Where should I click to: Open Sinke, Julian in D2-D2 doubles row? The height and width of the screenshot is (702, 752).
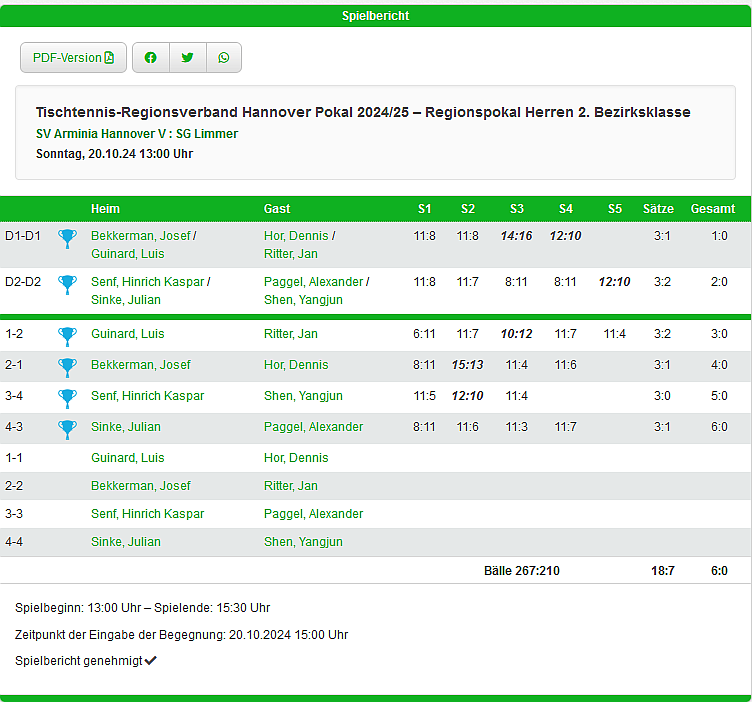[x=126, y=300]
